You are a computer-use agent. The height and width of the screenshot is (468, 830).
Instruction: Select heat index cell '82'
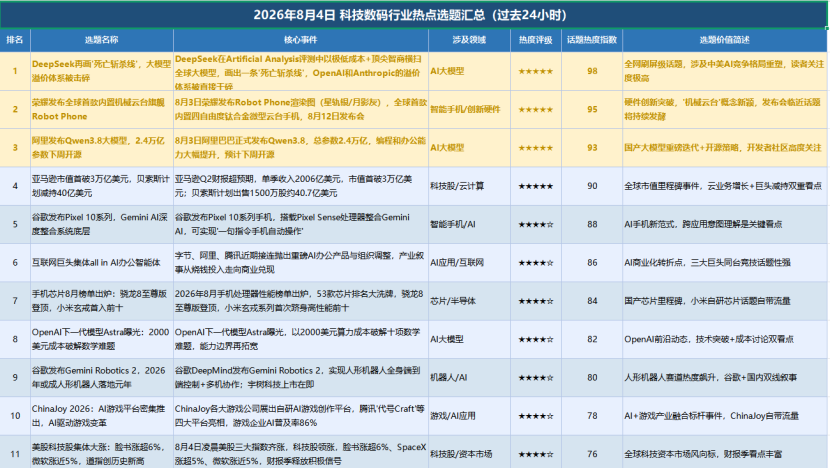coord(592,339)
